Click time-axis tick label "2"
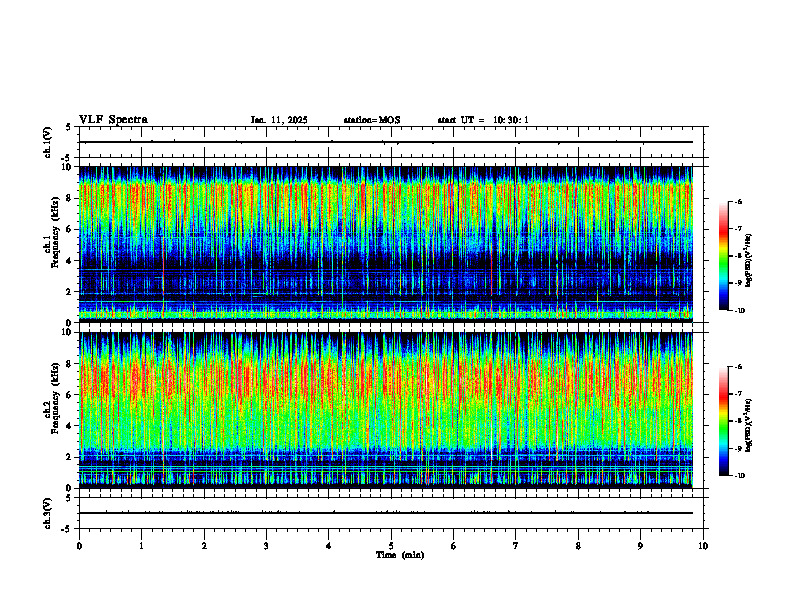Image resolution: width=792 pixels, height=612 pixels. pos(204,546)
